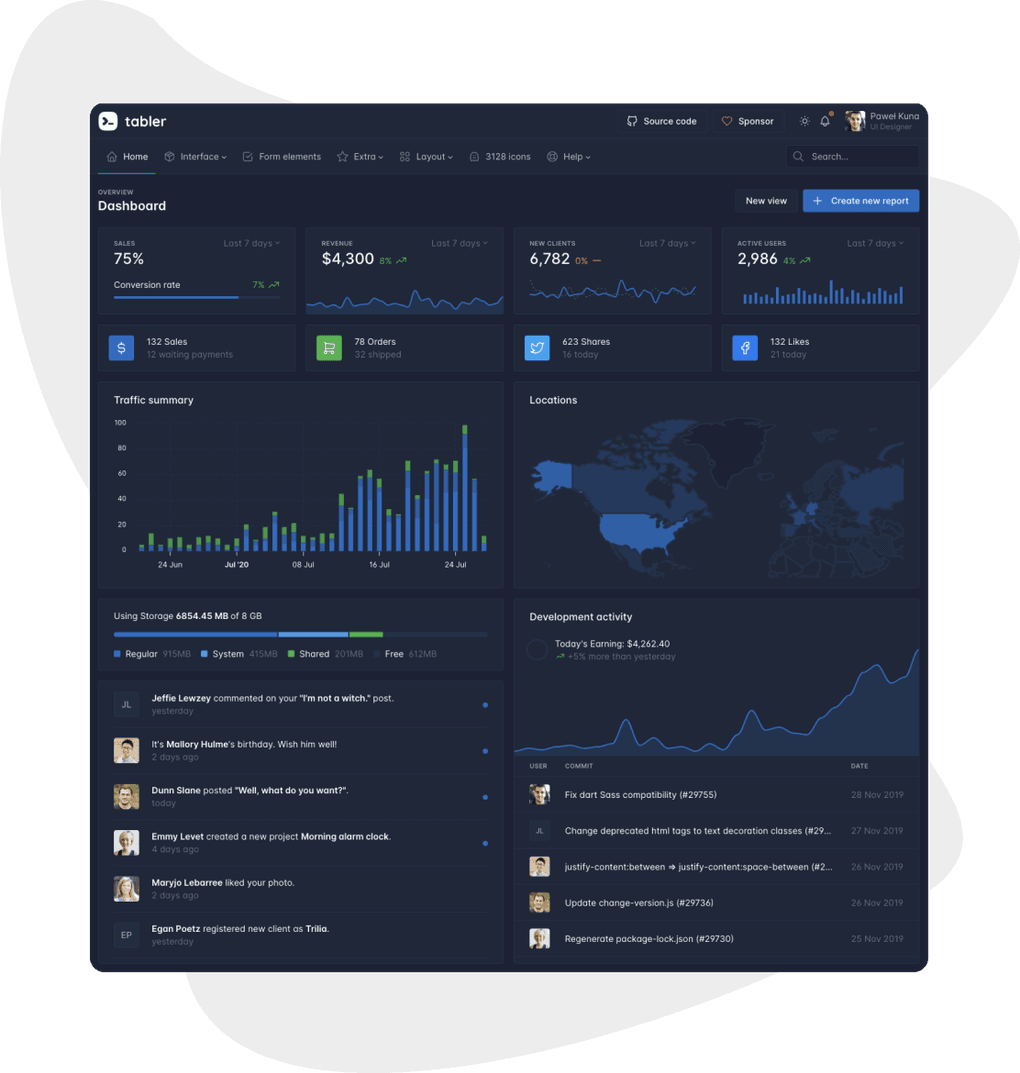Toggle the indicator on Mallory Hulme's birthday item
The width and height of the screenshot is (1020, 1073).
pos(485,750)
